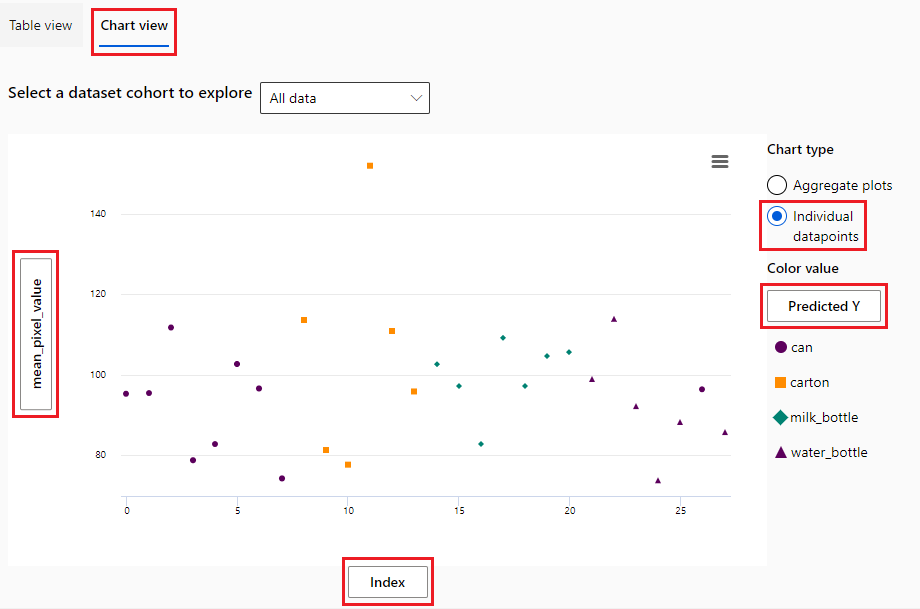Image resolution: width=920 pixels, height=609 pixels.
Task: Expand the cohort dropdown chevron arrow
Action: tap(416, 98)
